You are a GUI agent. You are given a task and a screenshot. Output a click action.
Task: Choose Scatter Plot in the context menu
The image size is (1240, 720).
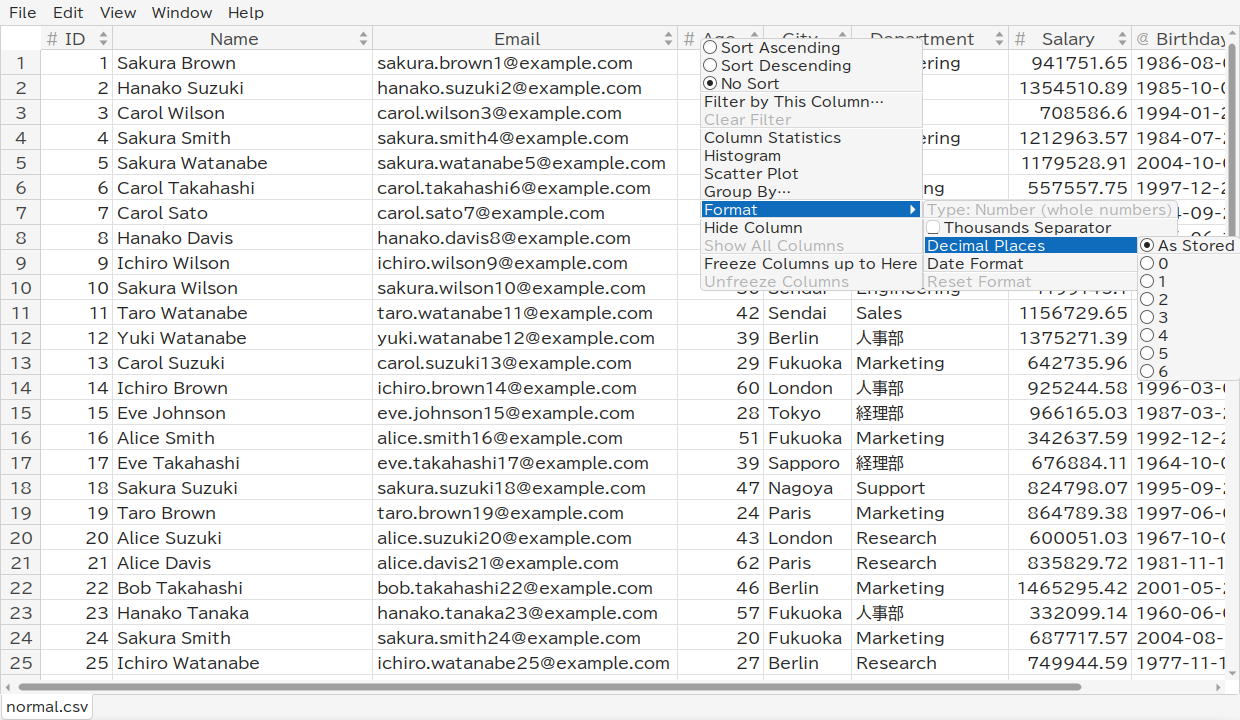[811, 174]
